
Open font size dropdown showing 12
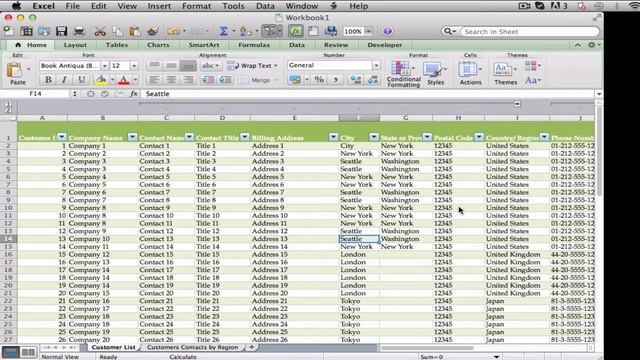(134, 66)
